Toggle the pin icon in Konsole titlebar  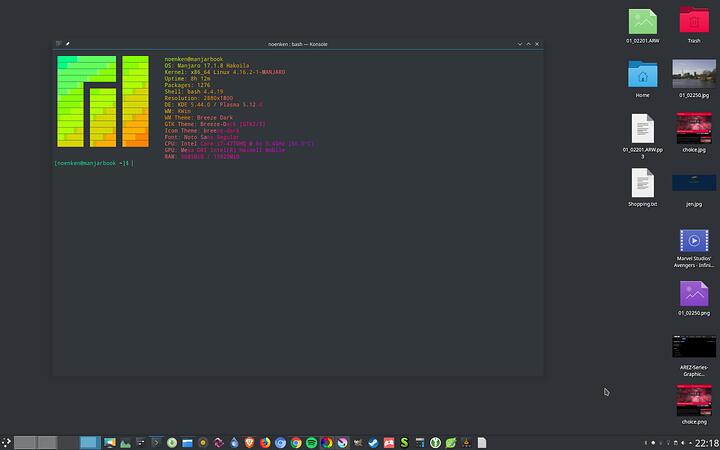[x=68, y=44]
